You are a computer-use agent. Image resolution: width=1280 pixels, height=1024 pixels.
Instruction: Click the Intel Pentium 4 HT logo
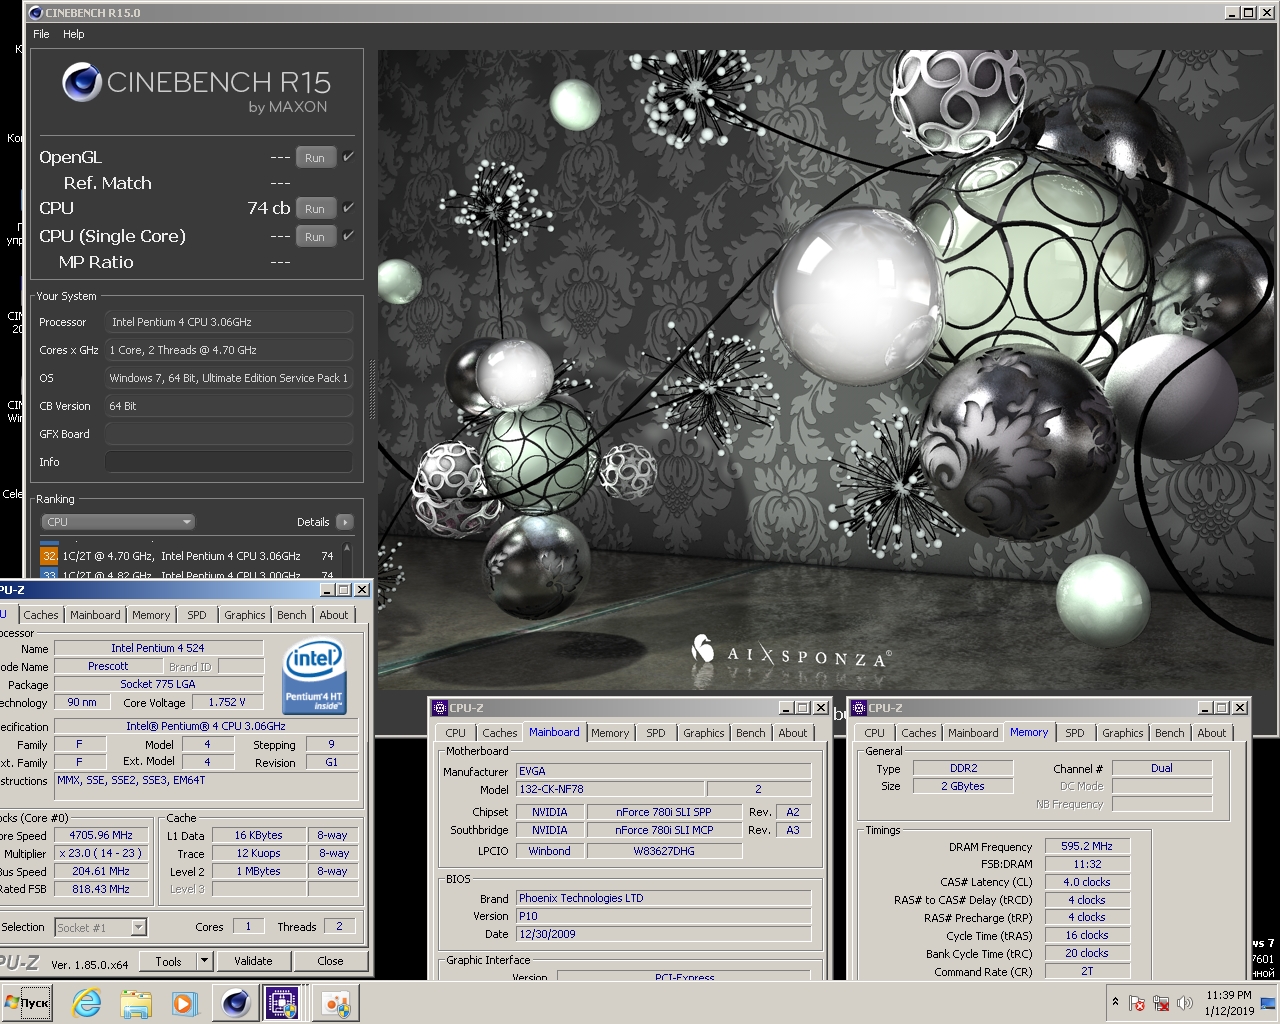314,677
